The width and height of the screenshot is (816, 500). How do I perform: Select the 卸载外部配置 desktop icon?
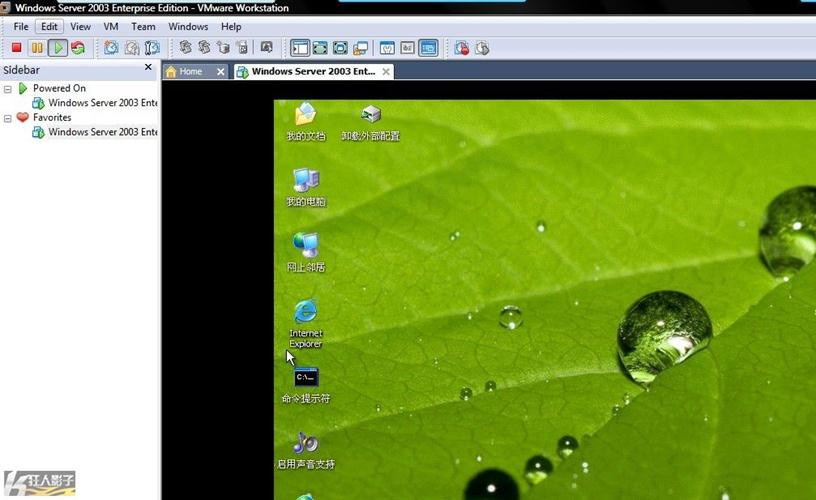pos(371,123)
